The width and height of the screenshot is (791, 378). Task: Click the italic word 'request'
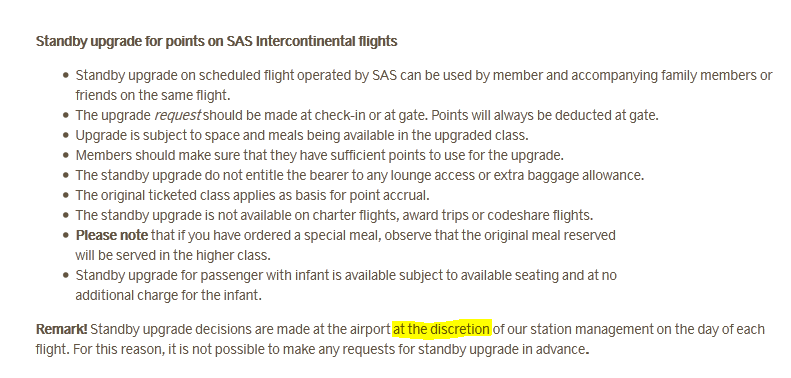pyautogui.click(x=177, y=116)
